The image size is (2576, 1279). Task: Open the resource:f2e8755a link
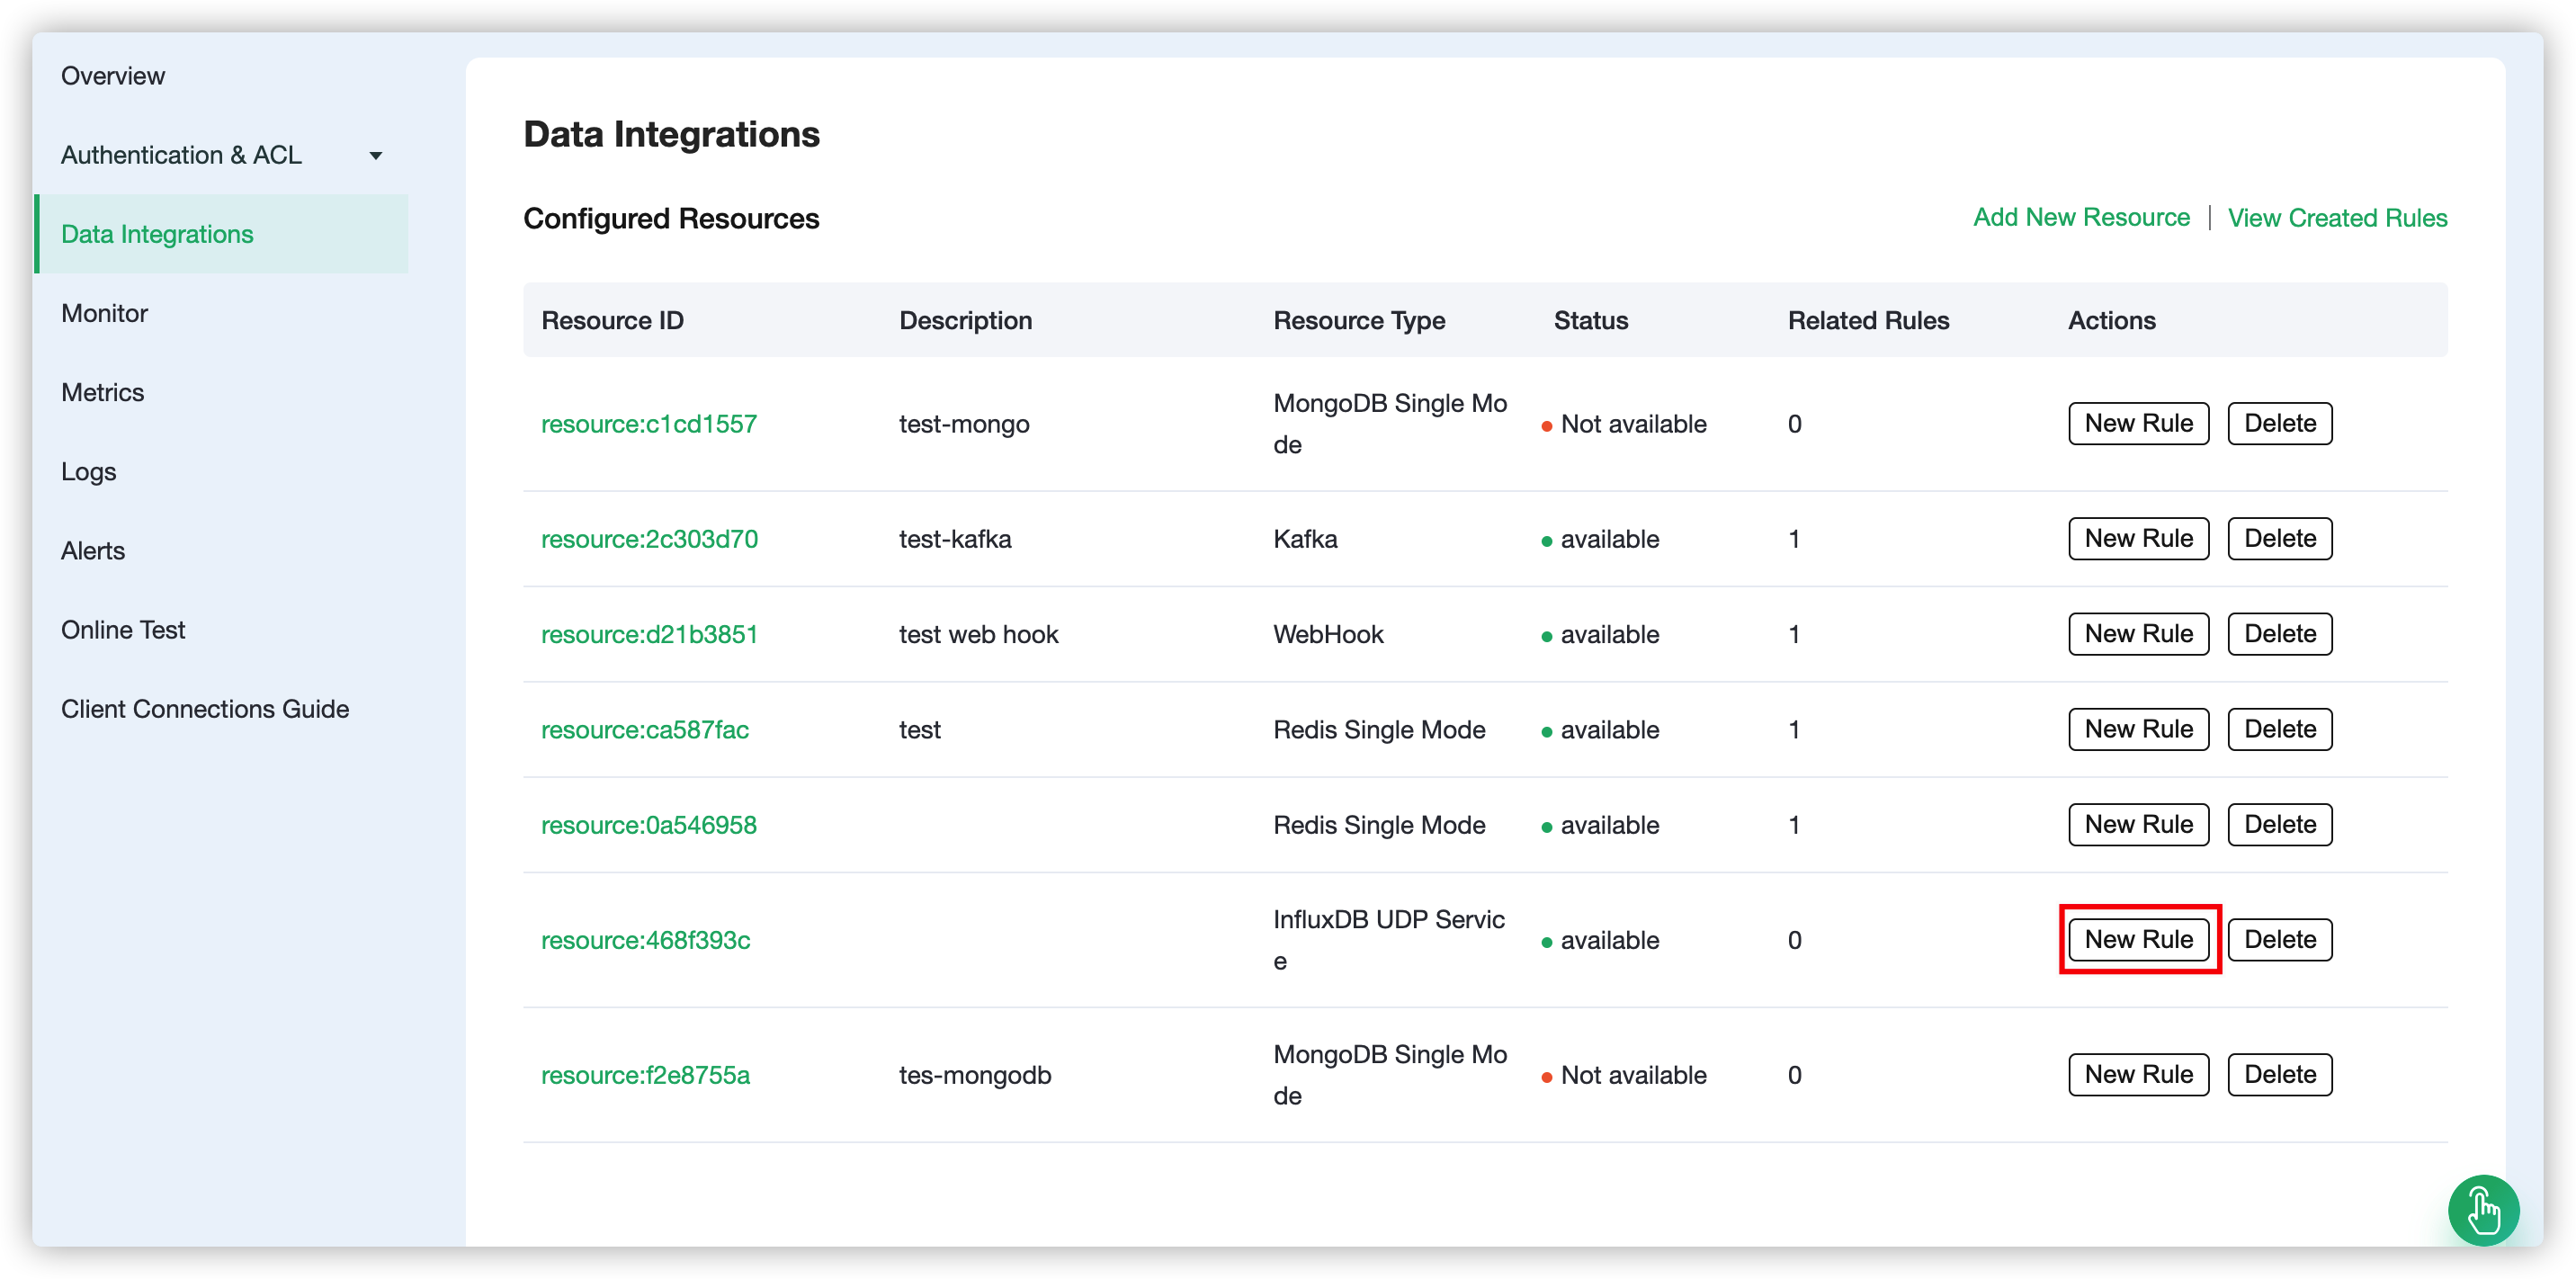645,1075
